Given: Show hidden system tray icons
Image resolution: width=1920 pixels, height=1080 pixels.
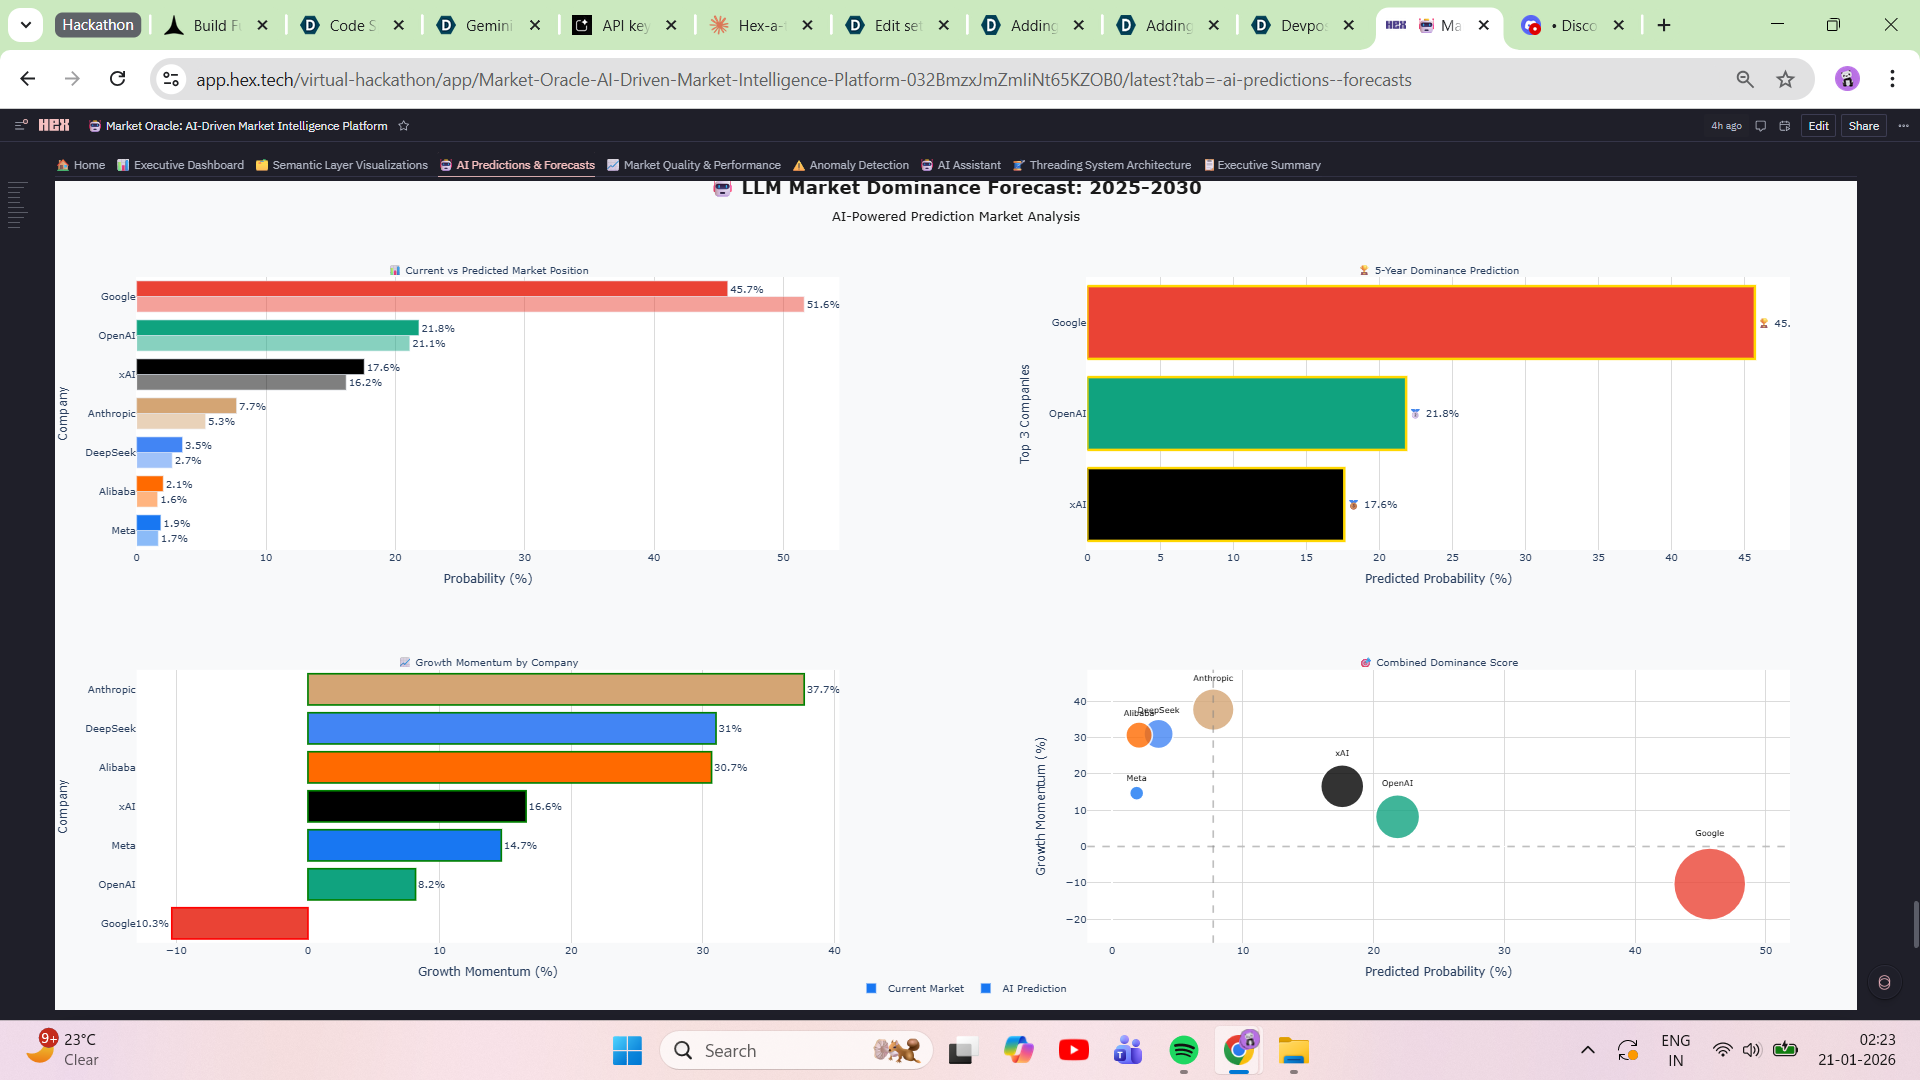Looking at the screenshot, I should click(x=1587, y=1050).
